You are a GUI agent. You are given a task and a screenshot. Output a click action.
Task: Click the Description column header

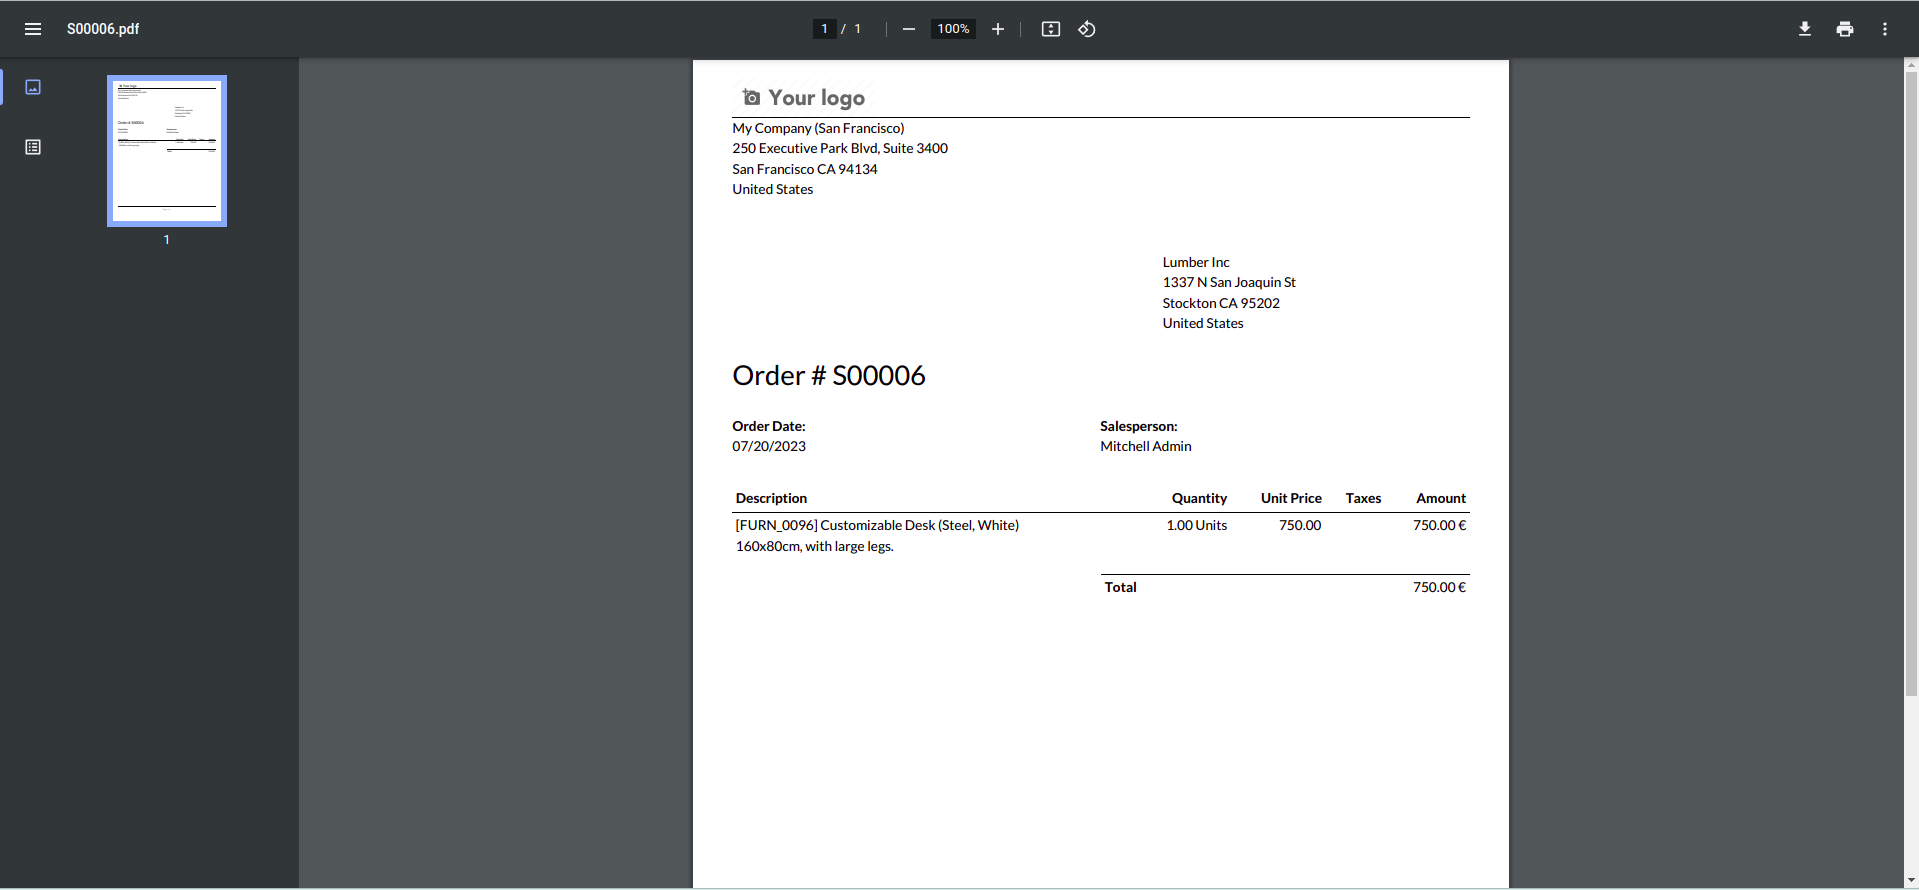coord(771,498)
